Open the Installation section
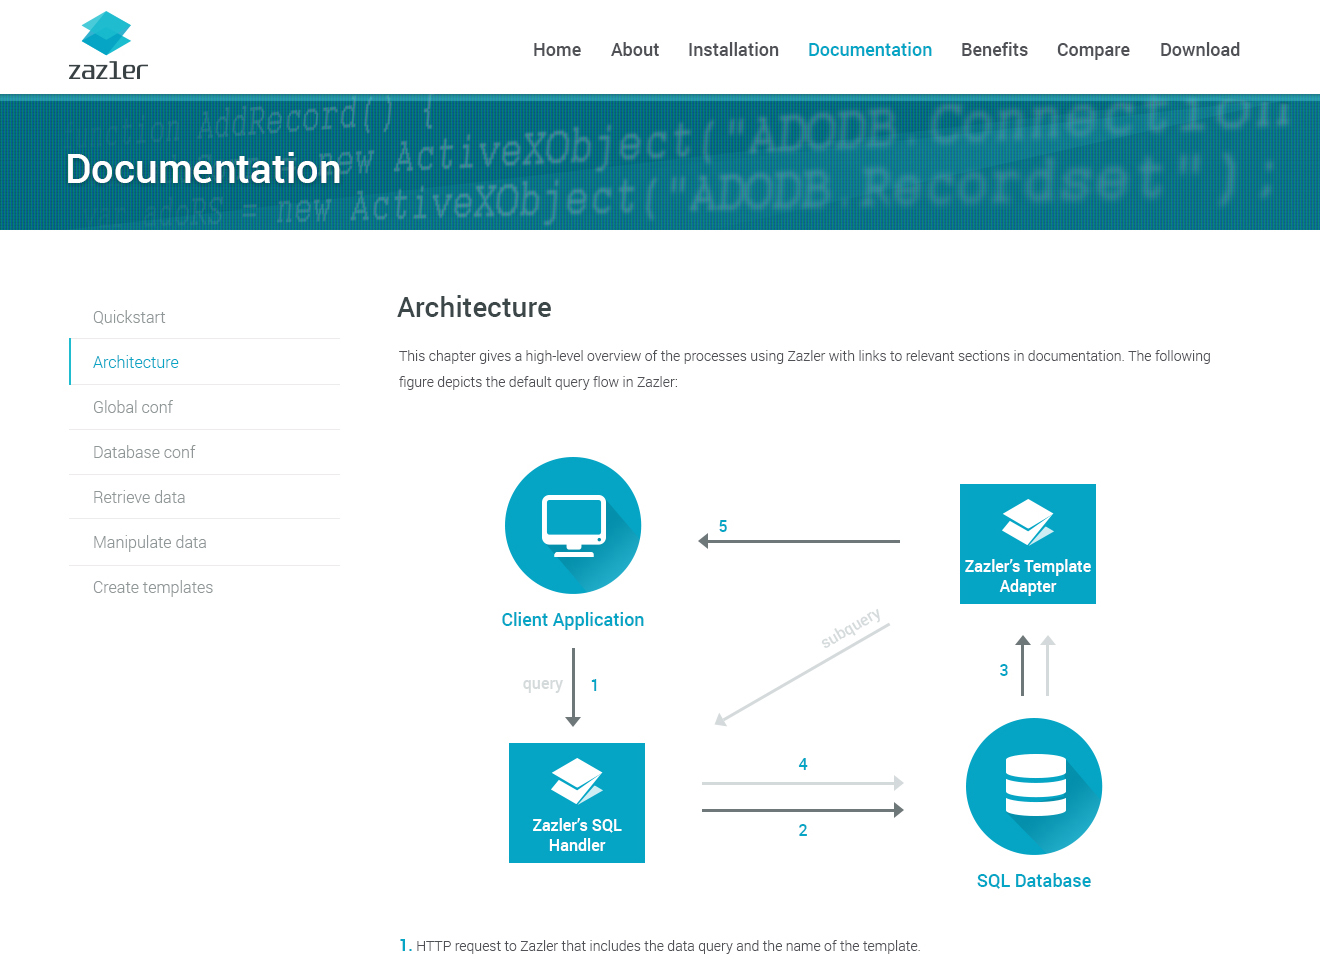This screenshot has height=960, width=1320. tap(733, 50)
